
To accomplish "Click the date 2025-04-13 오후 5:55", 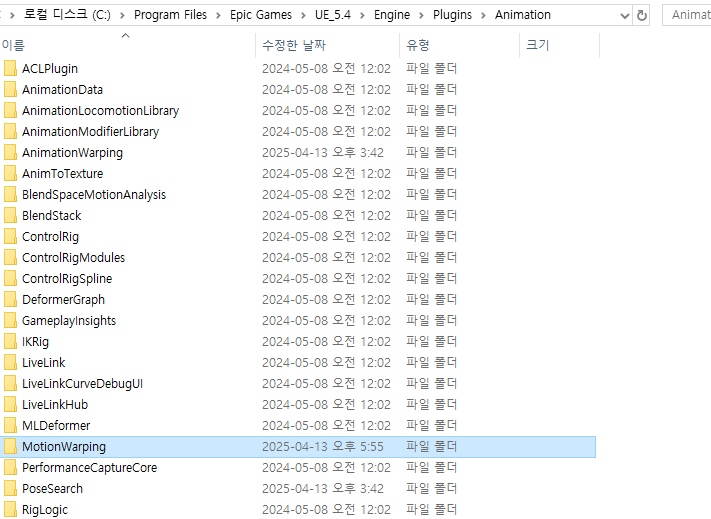I will click(323, 446).
